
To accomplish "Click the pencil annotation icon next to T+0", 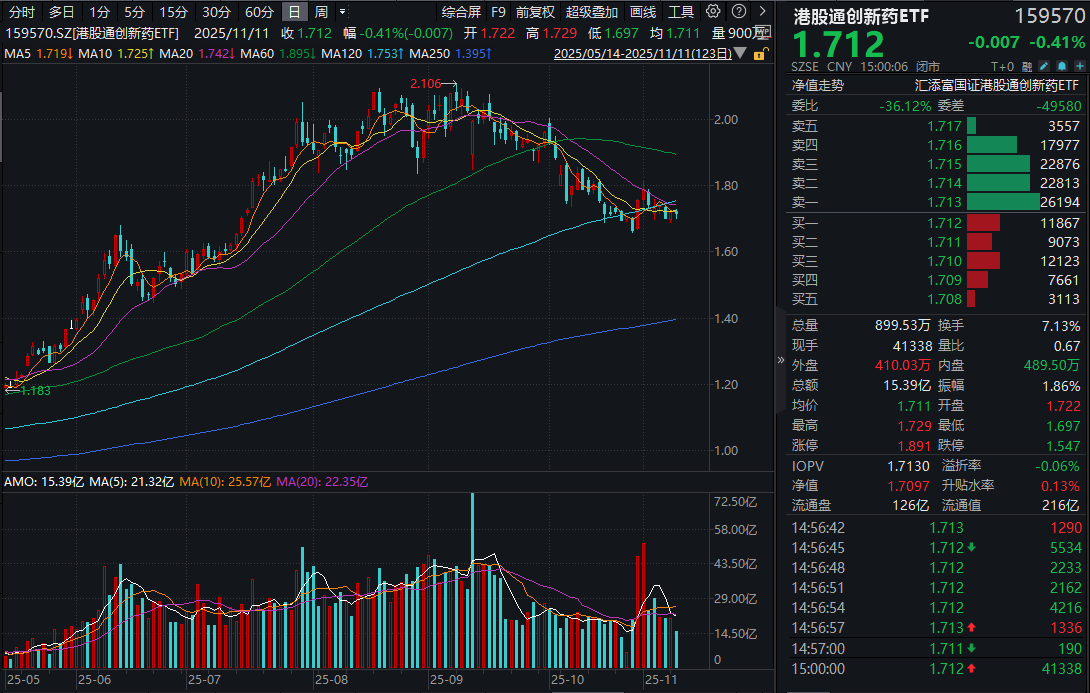I will pos(1043,64).
